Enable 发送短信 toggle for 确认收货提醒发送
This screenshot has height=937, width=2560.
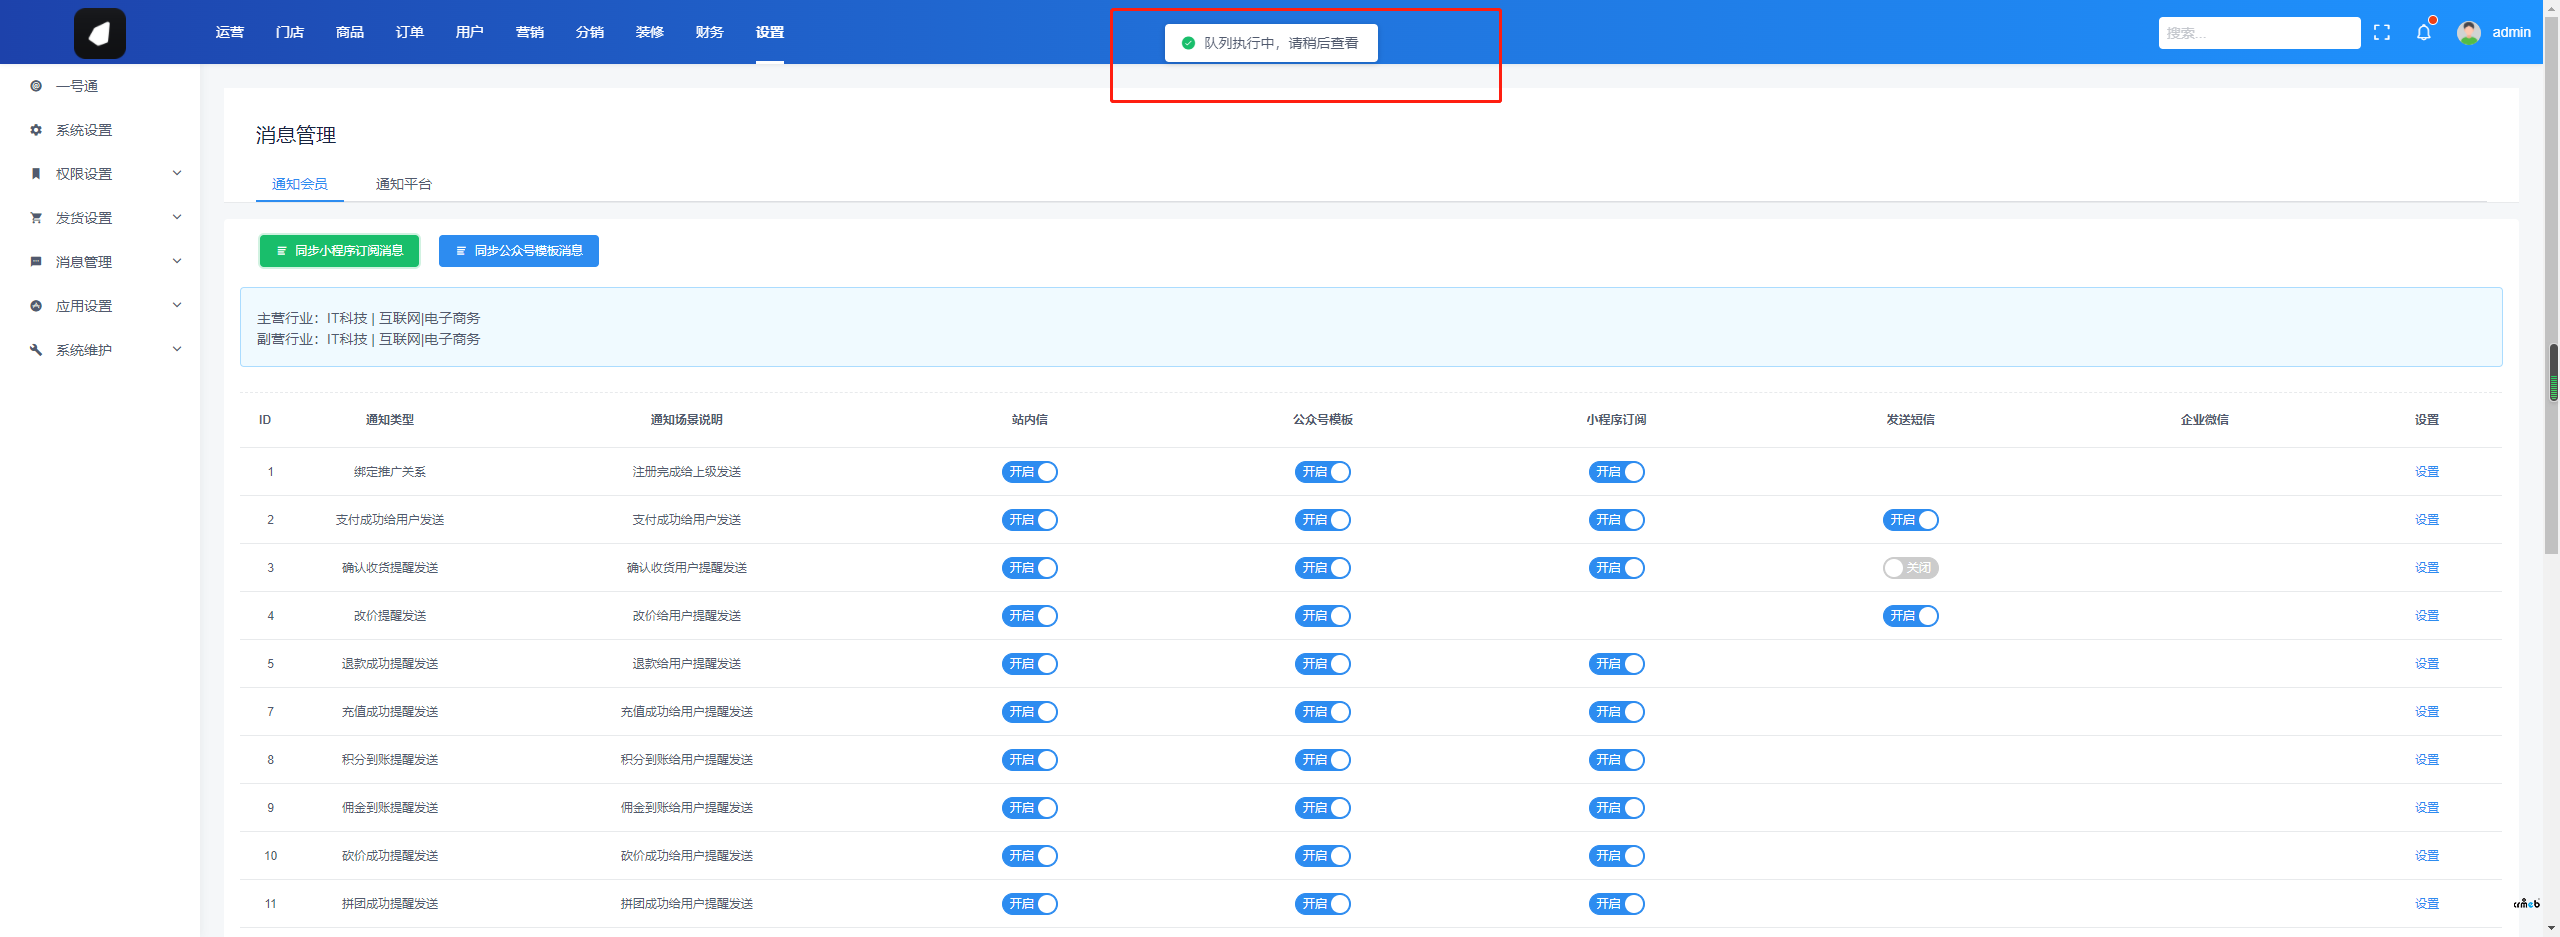pyautogui.click(x=1910, y=568)
